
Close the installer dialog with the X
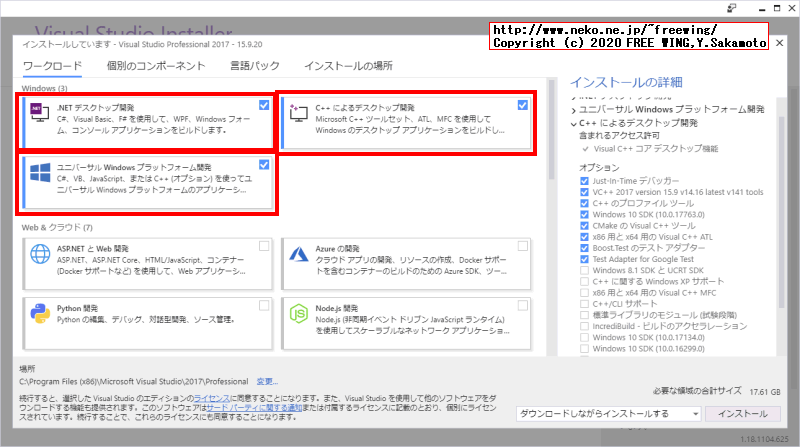779,43
